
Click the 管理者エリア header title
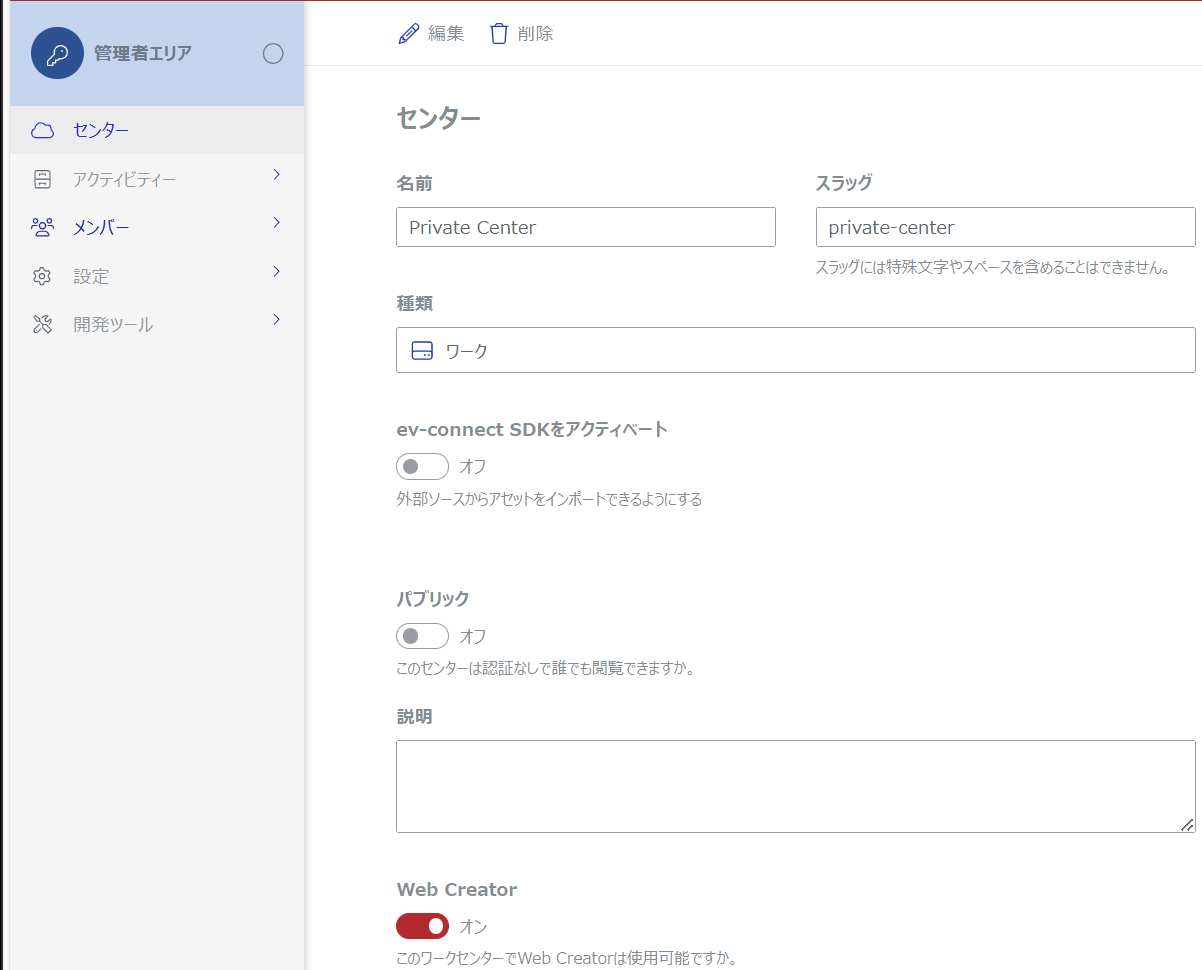coord(143,54)
